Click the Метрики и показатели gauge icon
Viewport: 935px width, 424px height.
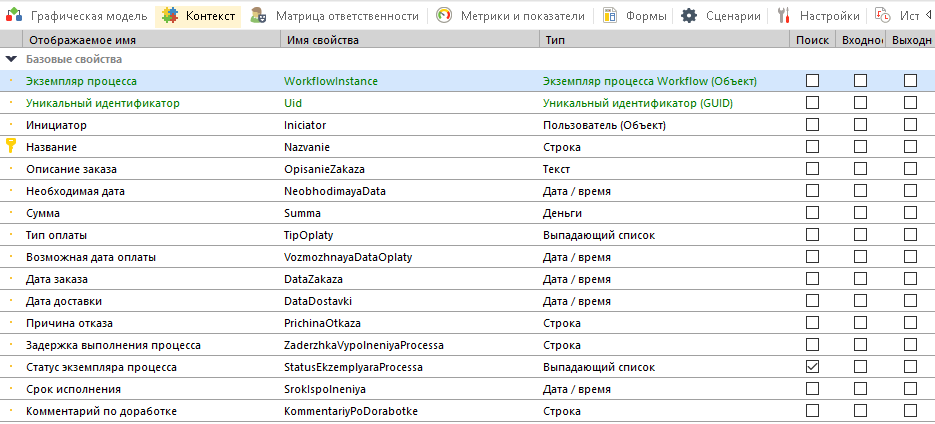[444, 15]
